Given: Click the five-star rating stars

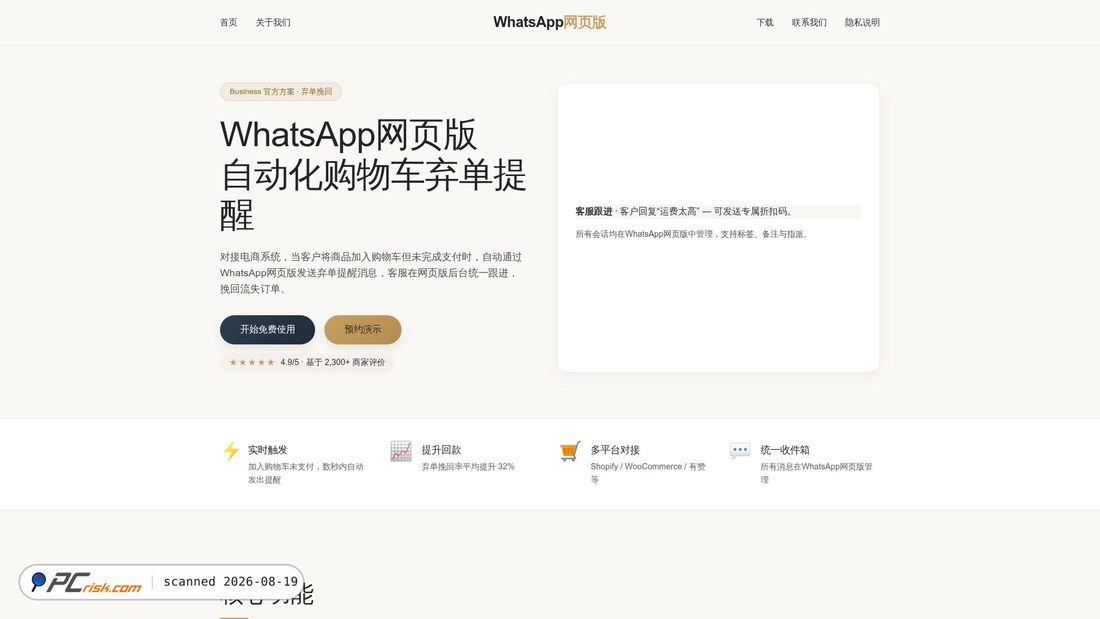Looking at the screenshot, I should (252, 362).
